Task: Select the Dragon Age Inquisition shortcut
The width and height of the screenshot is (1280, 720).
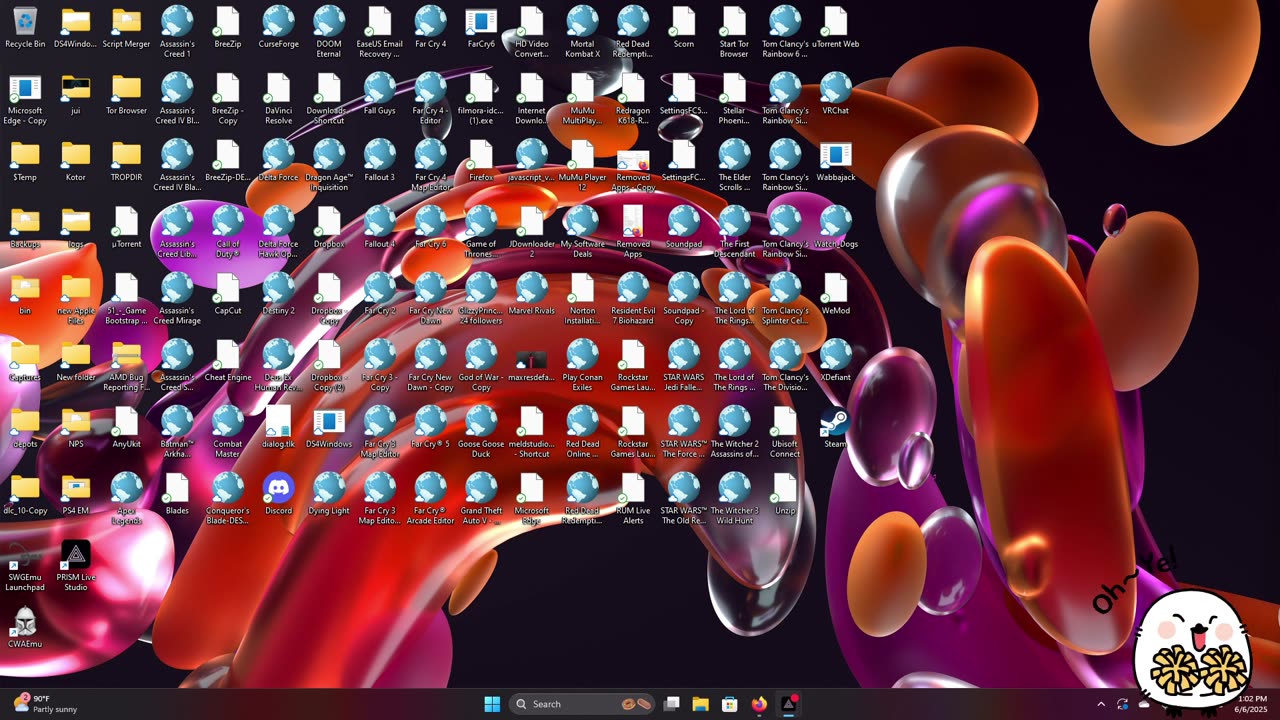Action: (329, 167)
